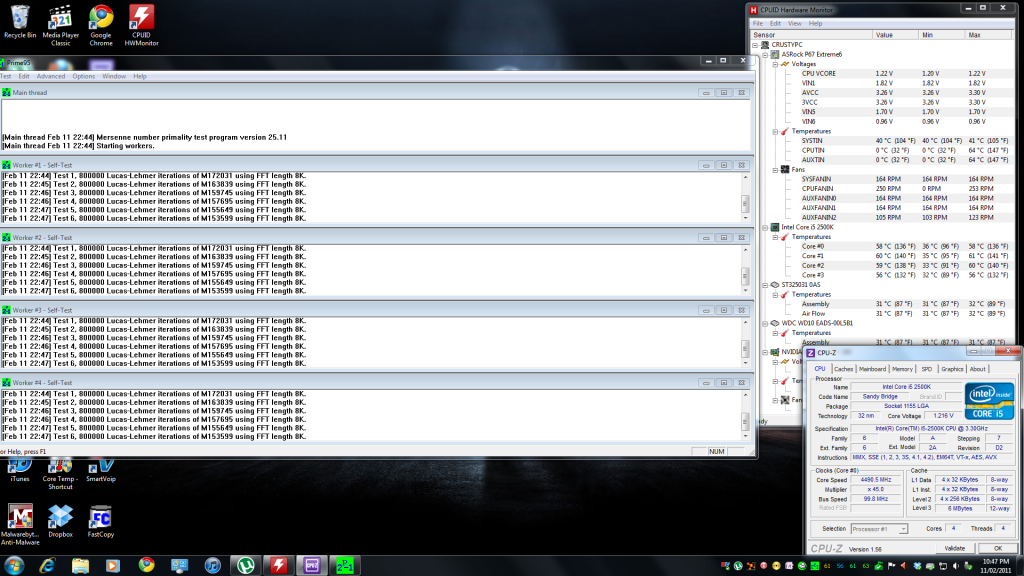Collapse ASRock P67 Extreme6 node
1024x576 pixels.
[765, 55]
